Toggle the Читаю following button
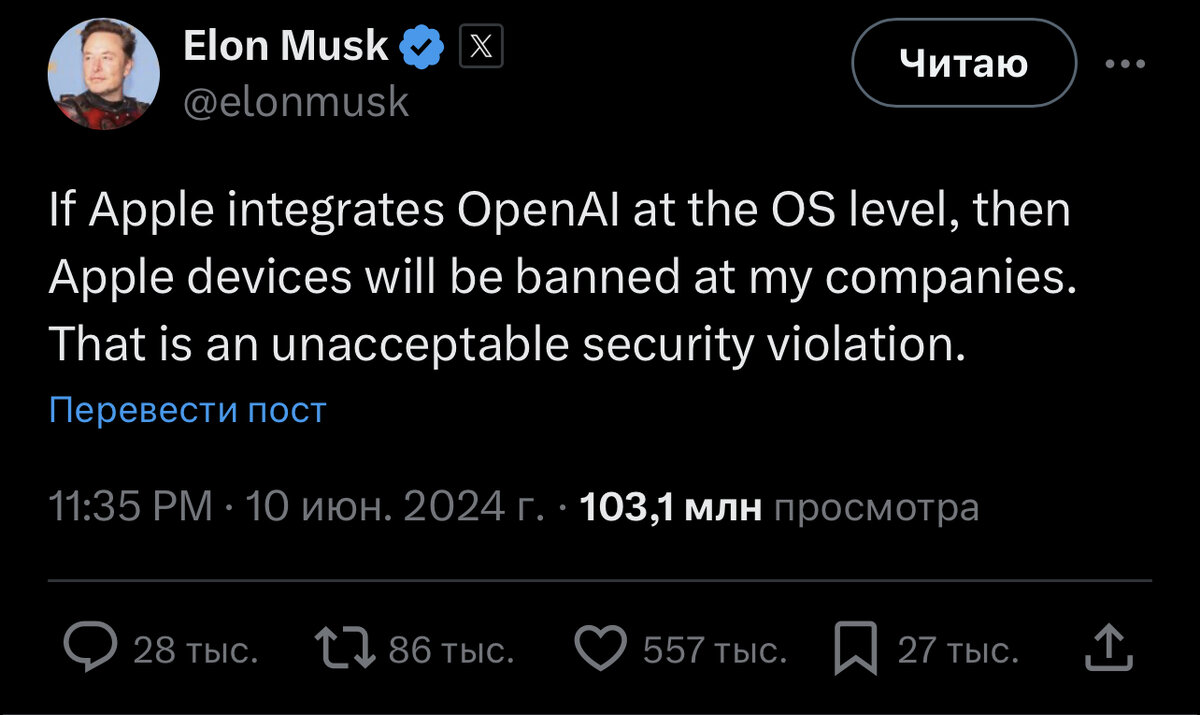This screenshot has width=1200, height=715. (963, 64)
